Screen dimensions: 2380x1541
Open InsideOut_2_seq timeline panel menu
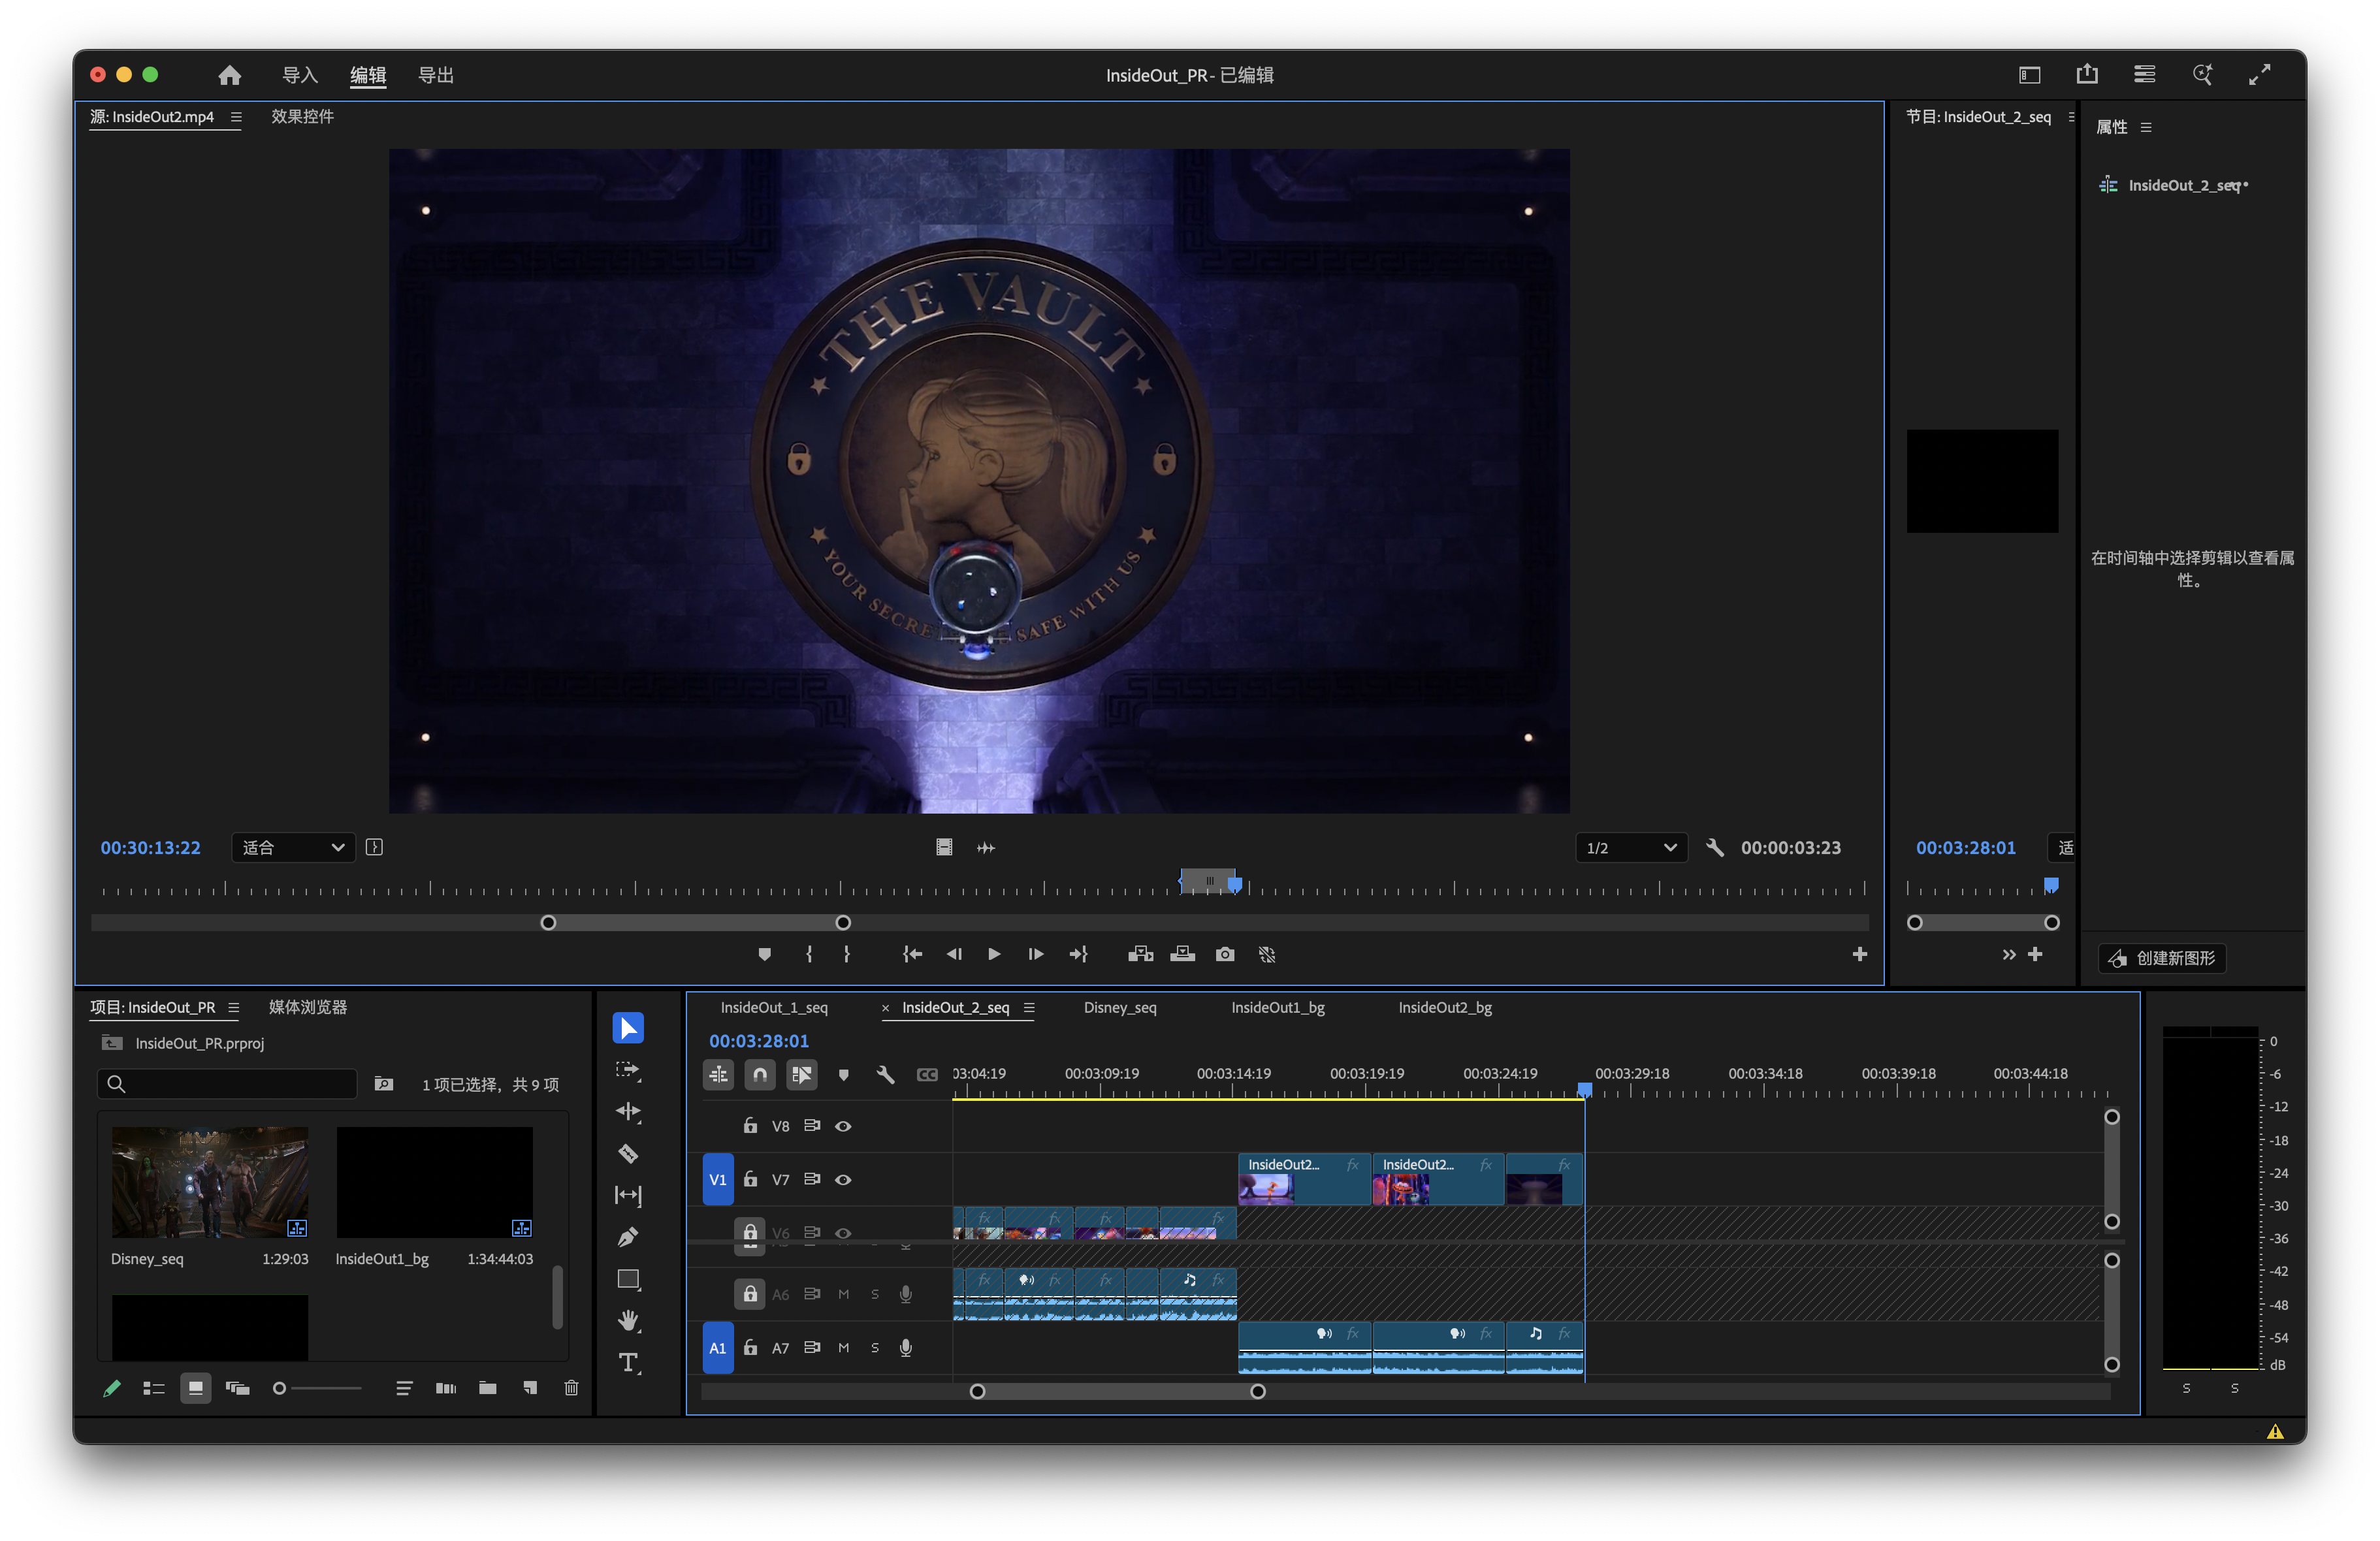coord(1029,1007)
